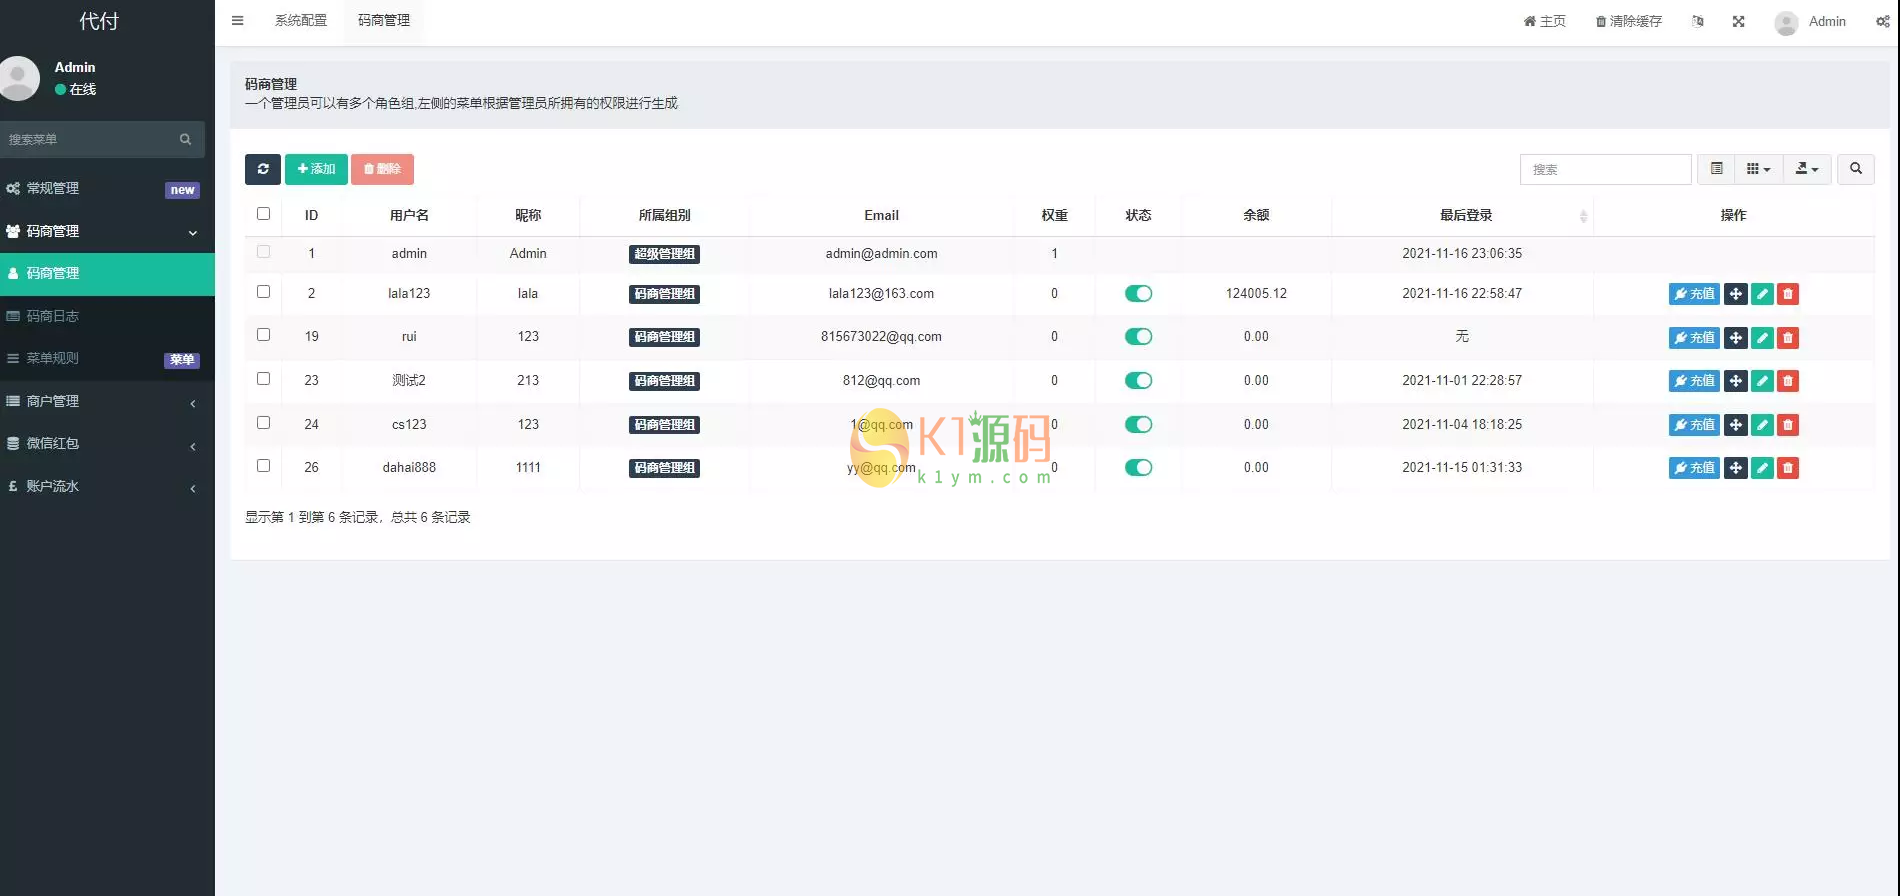
Task: Delete the cs123 row with trash icon
Action: coord(1788,425)
